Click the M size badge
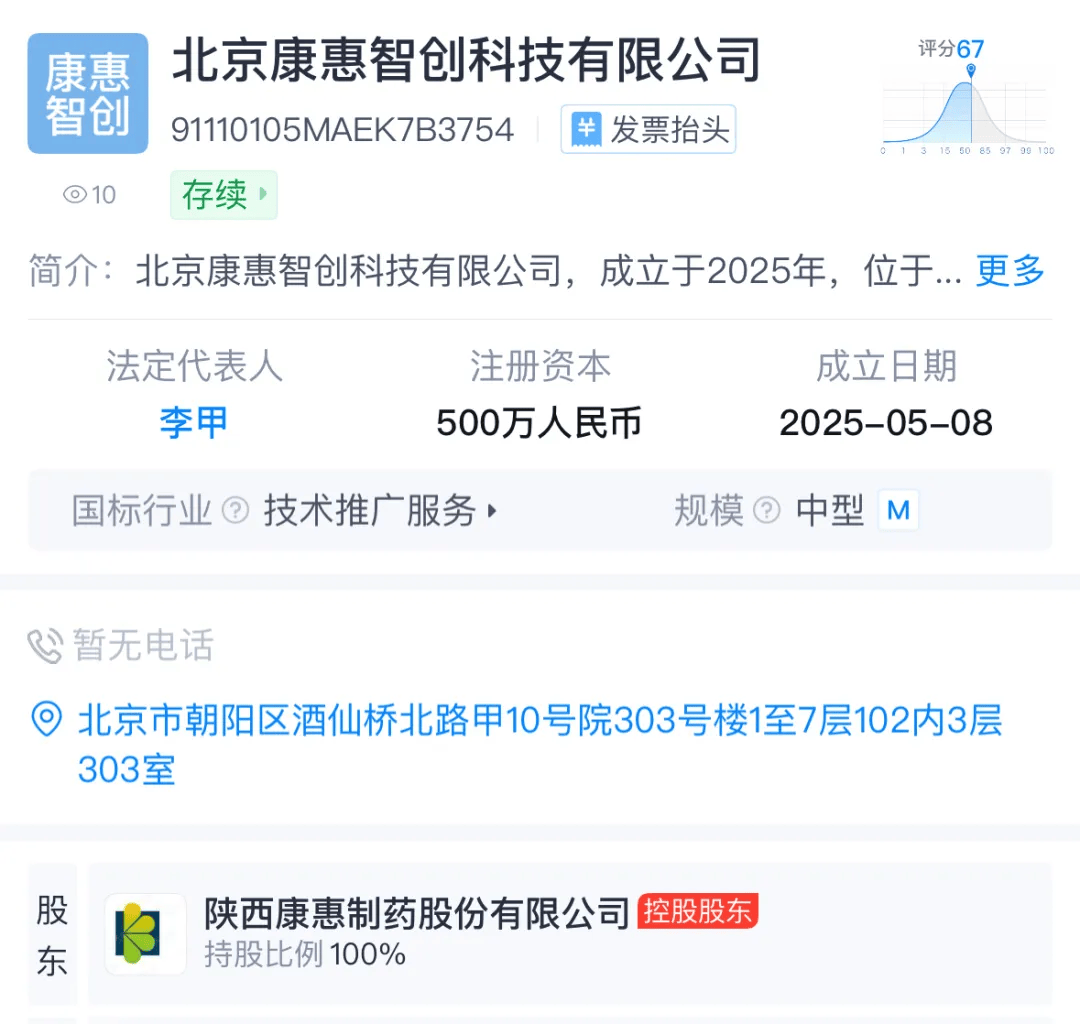 pos(898,510)
